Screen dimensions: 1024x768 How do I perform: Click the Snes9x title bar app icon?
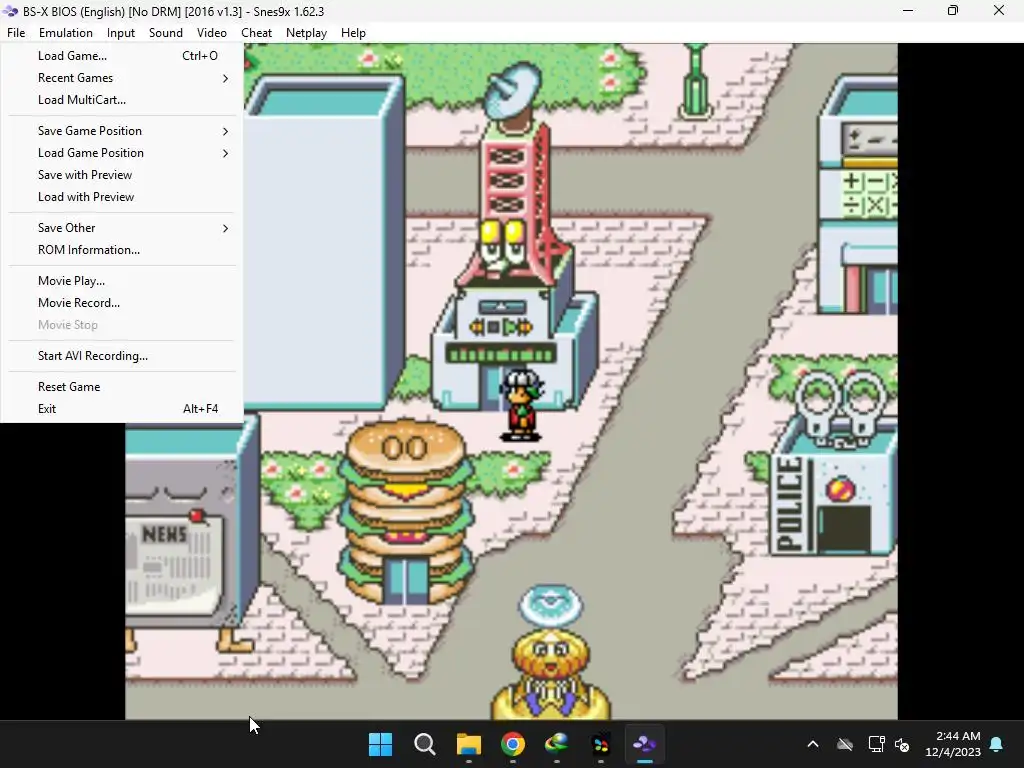[x=10, y=11]
